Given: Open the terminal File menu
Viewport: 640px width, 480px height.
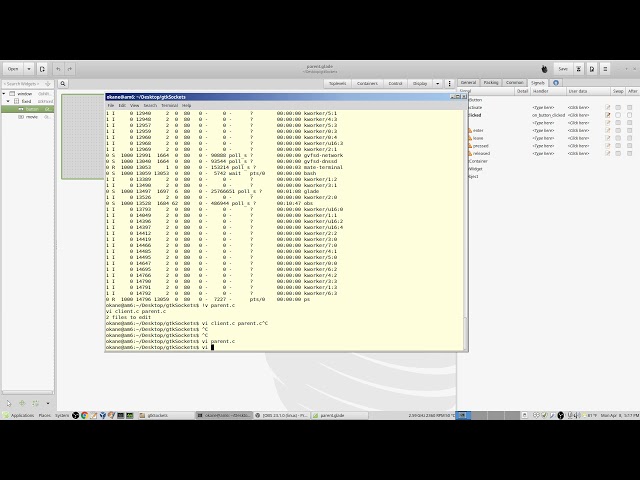Looking at the screenshot, I should click(111, 105).
